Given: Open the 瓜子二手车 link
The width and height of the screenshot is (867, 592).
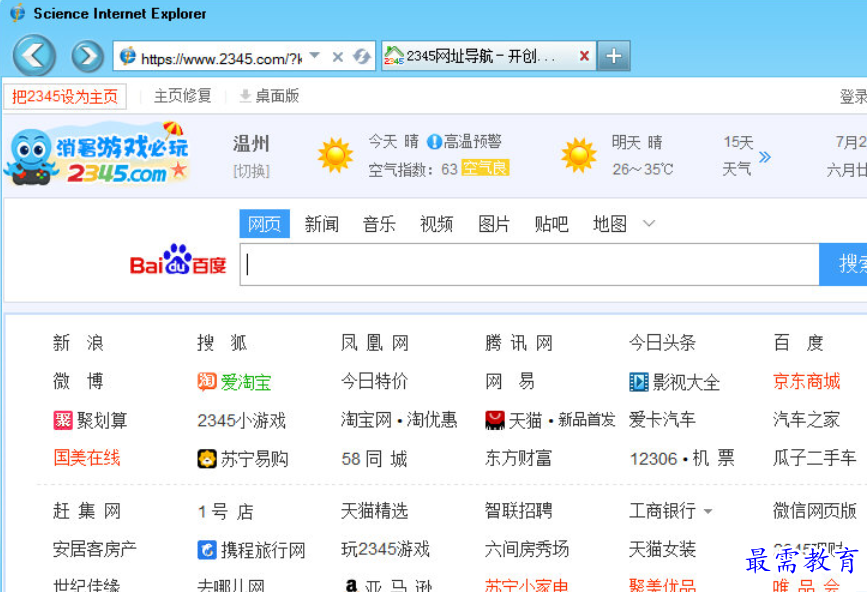Looking at the screenshot, I should click(x=815, y=458).
